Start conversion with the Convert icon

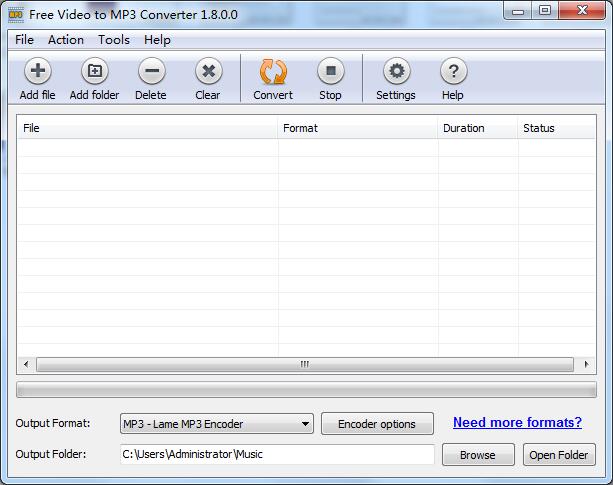click(x=273, y=72)
